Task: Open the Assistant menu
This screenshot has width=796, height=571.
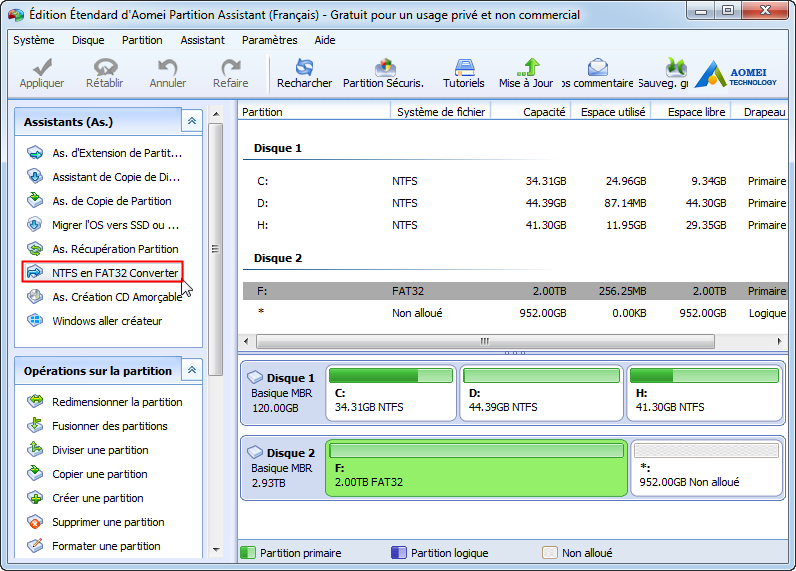Action: coord(203,40)
